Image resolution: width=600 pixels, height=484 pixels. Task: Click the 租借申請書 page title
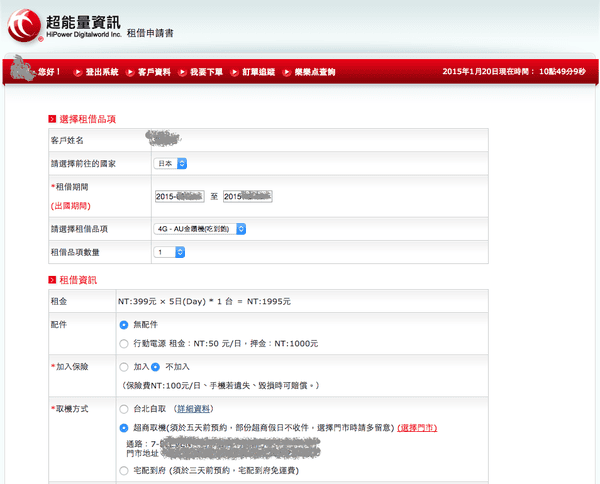[150, 33]
